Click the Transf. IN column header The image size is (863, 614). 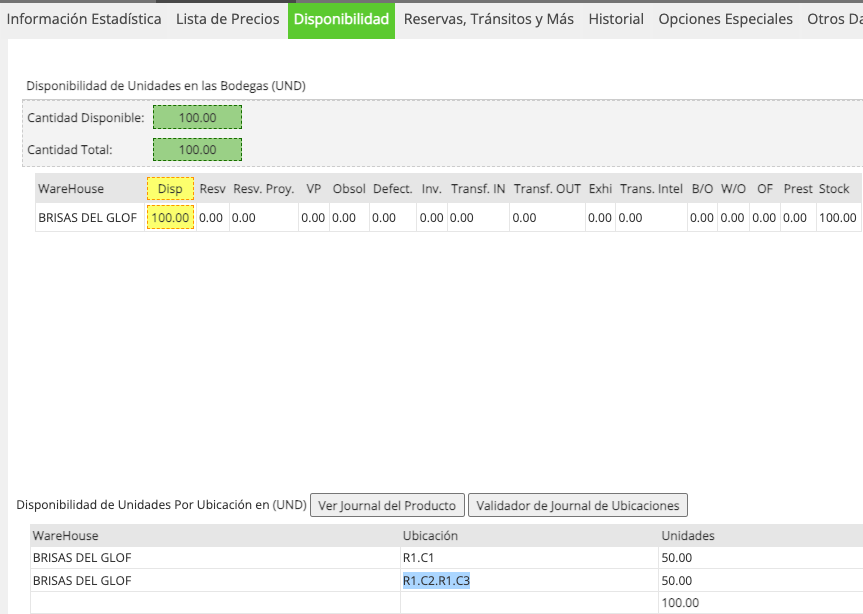(478, 189)
